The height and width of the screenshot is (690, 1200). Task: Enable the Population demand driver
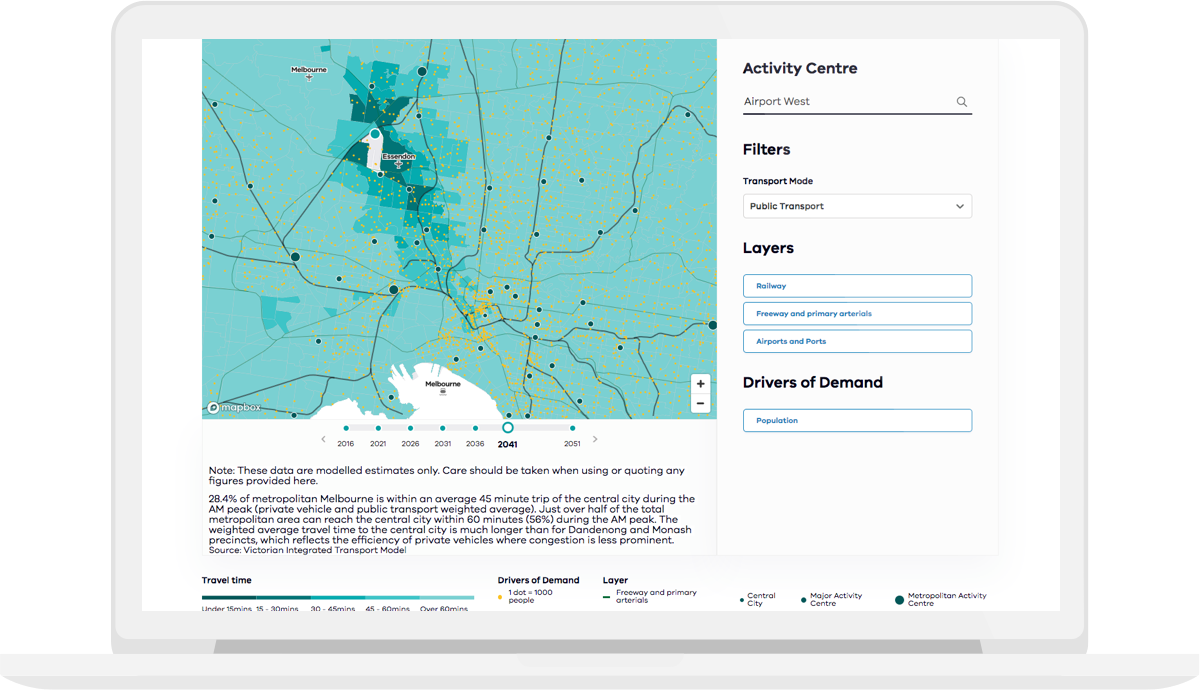(x=857, y=421)
